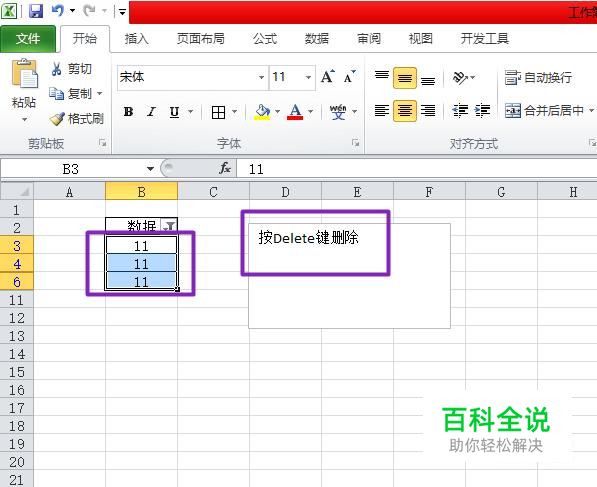The image size is (597, 487).
Task: Toggle align text left
Action: click(382, 111)
